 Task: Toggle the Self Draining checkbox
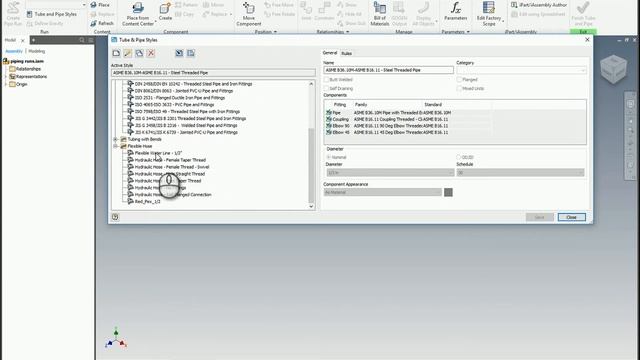coord(327,88)
